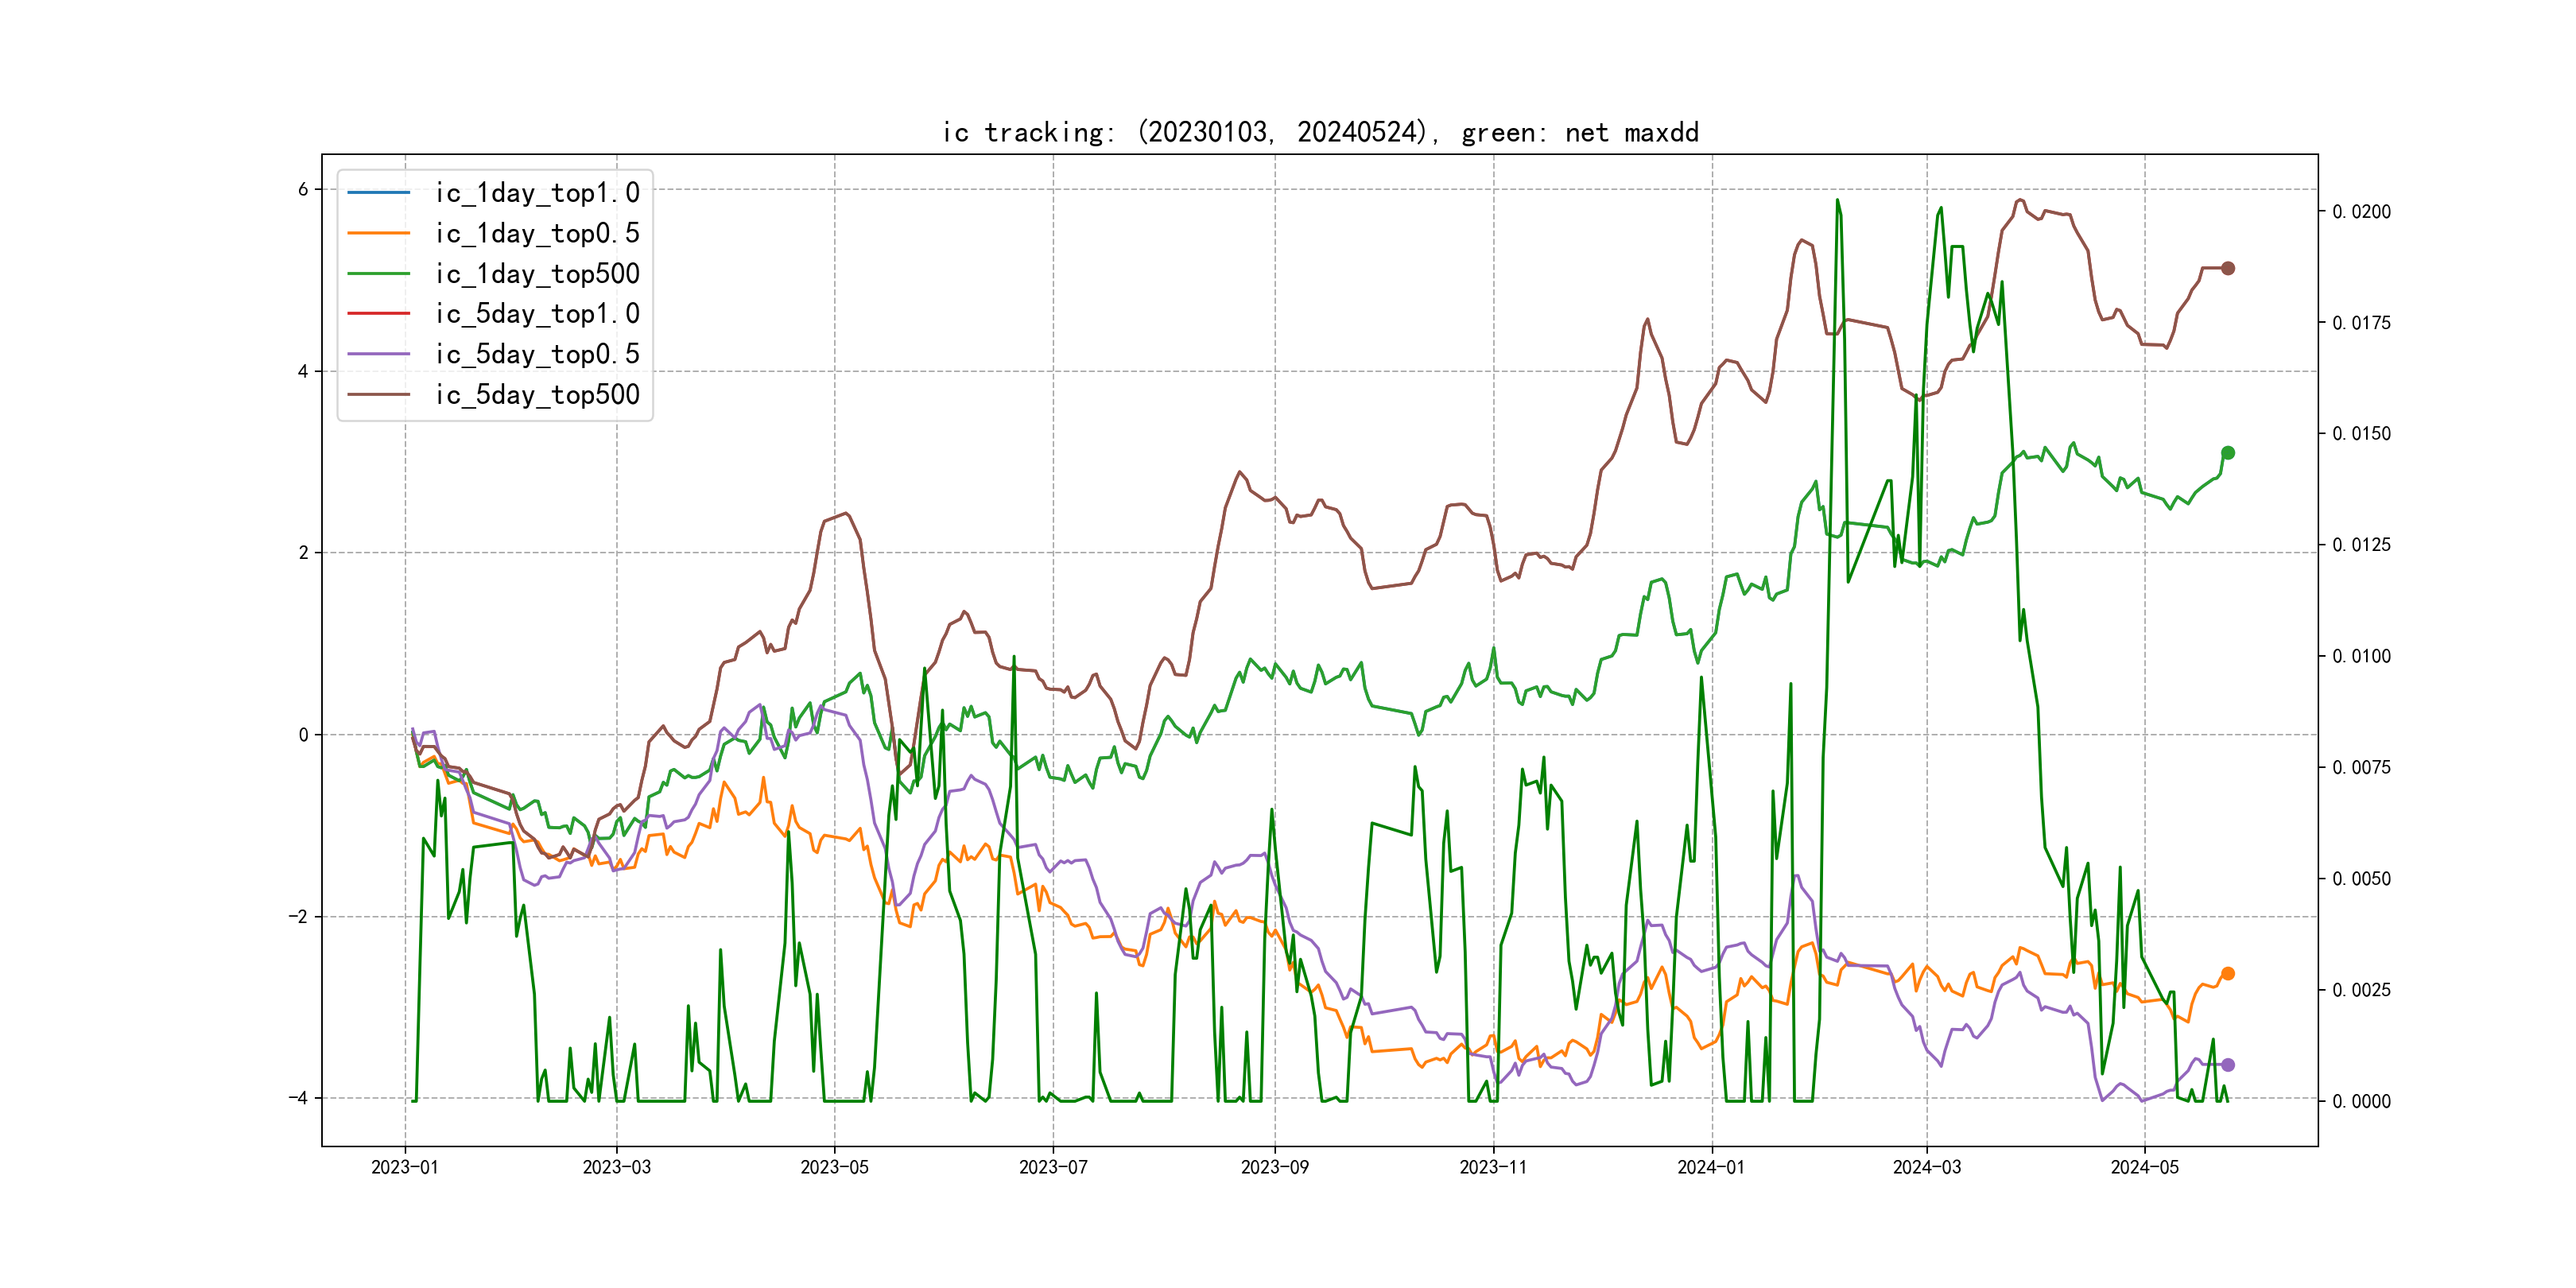Click the blue legend line swatch
The width and height of the screenshot is (2576, 1288).
coord(378,192)
